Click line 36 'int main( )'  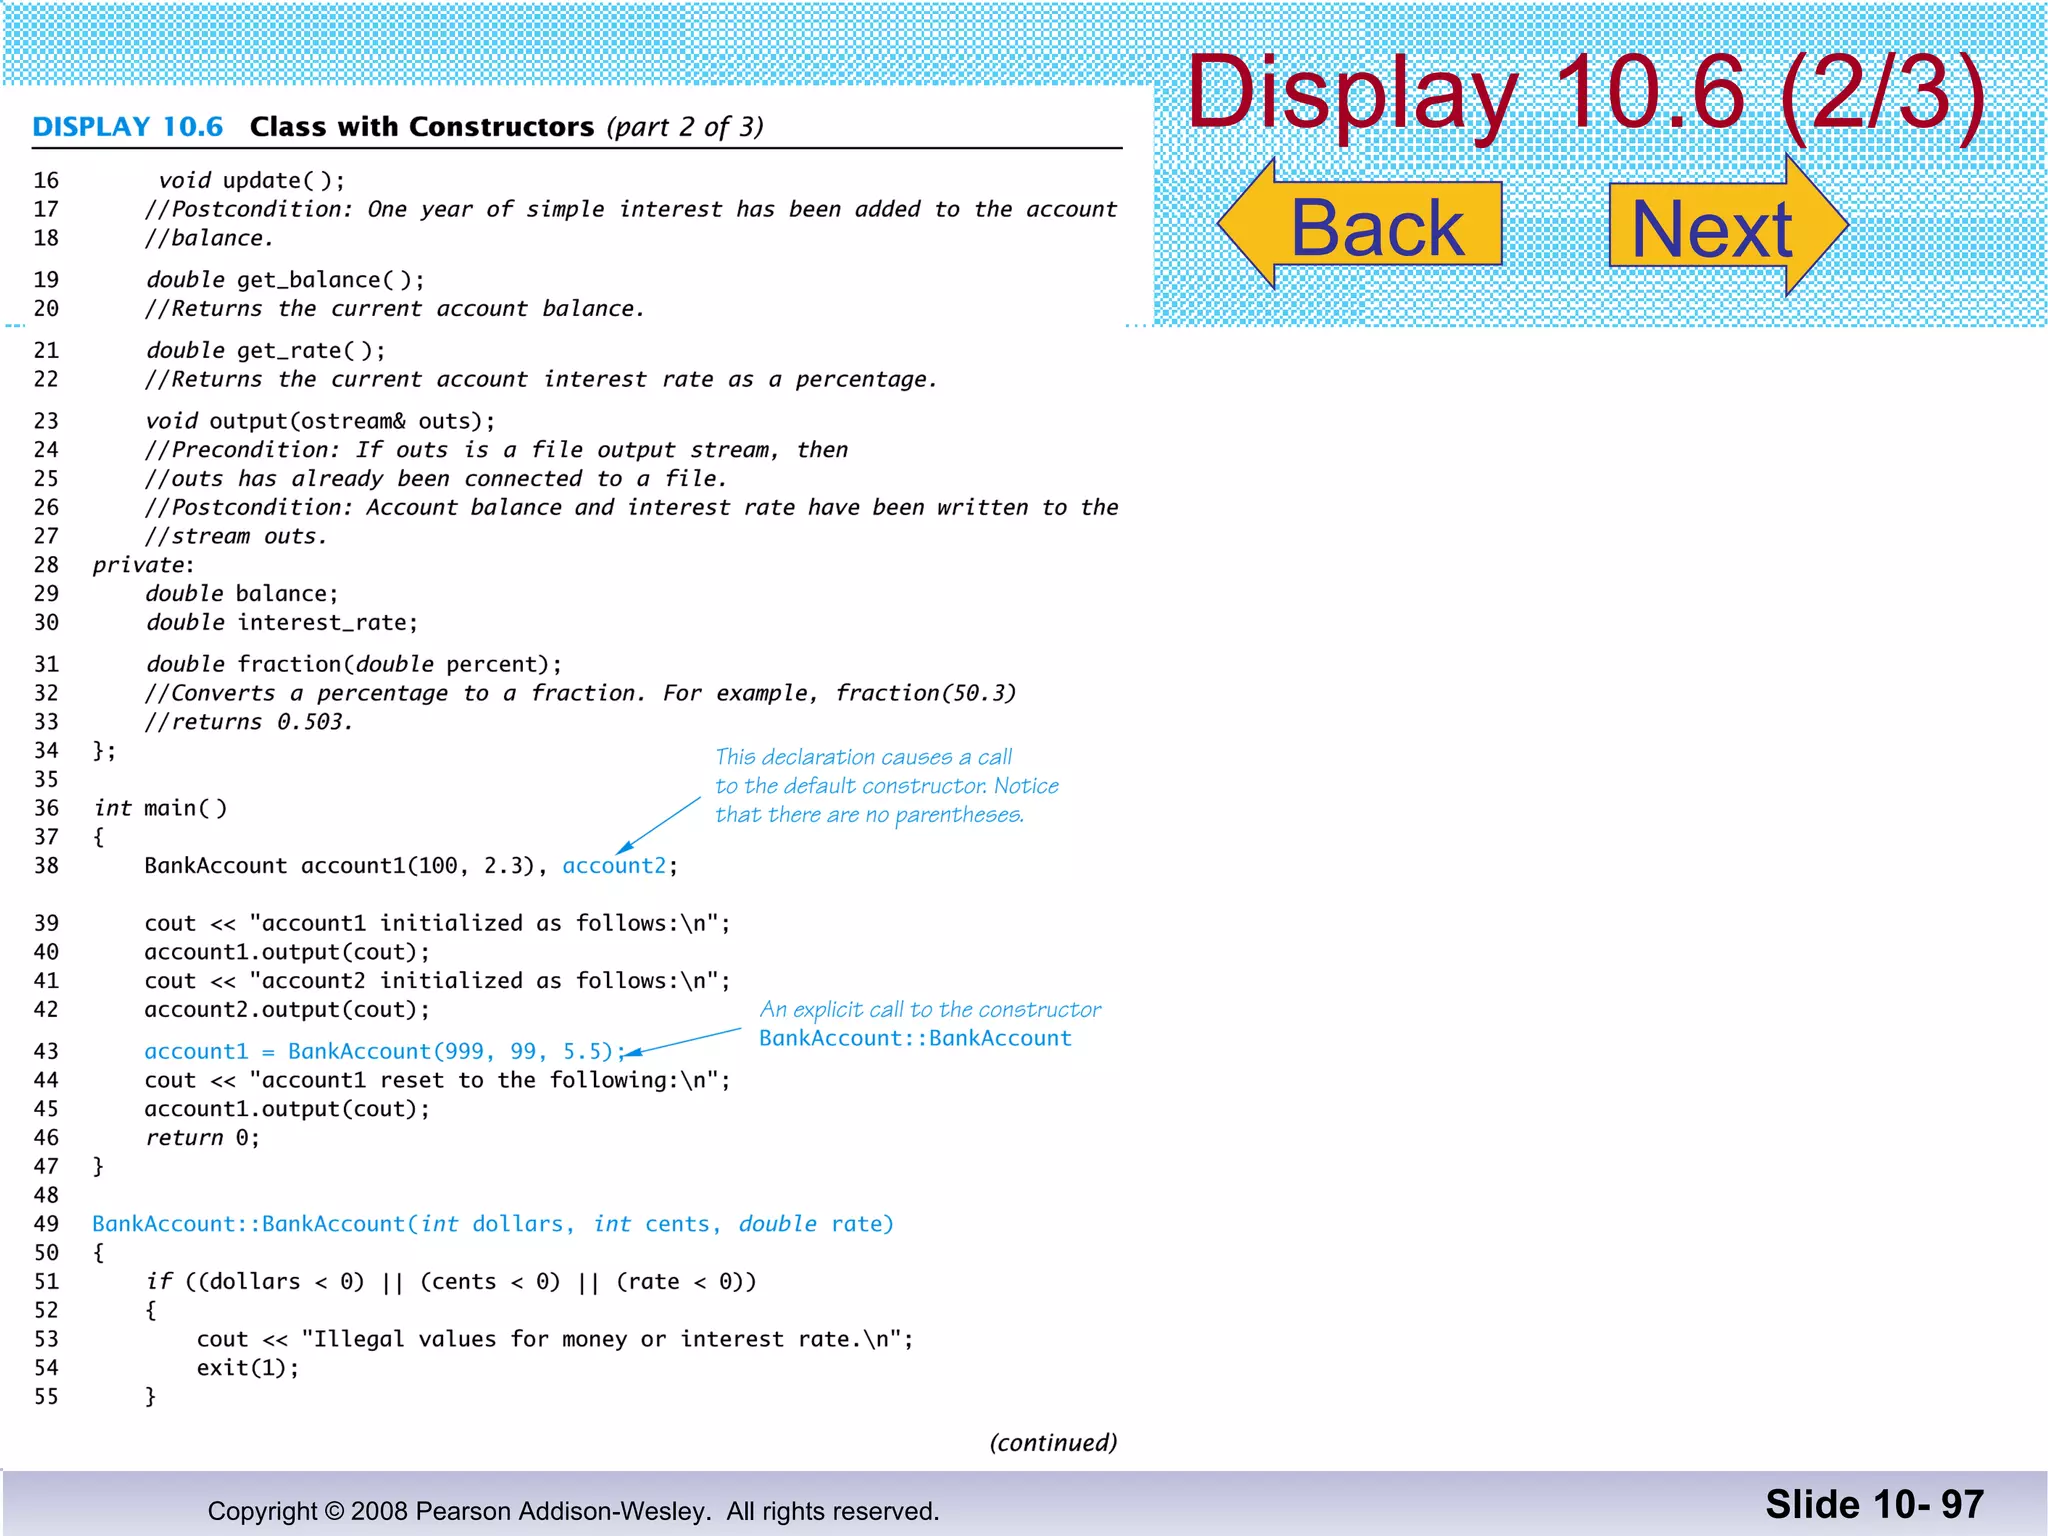point(161,808)
